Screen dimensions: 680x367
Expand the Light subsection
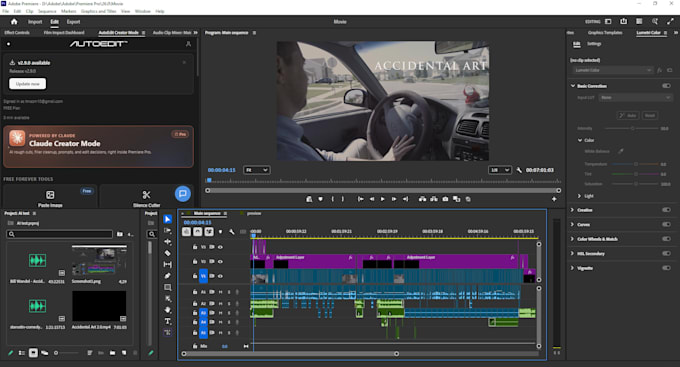tap(579, 196)
